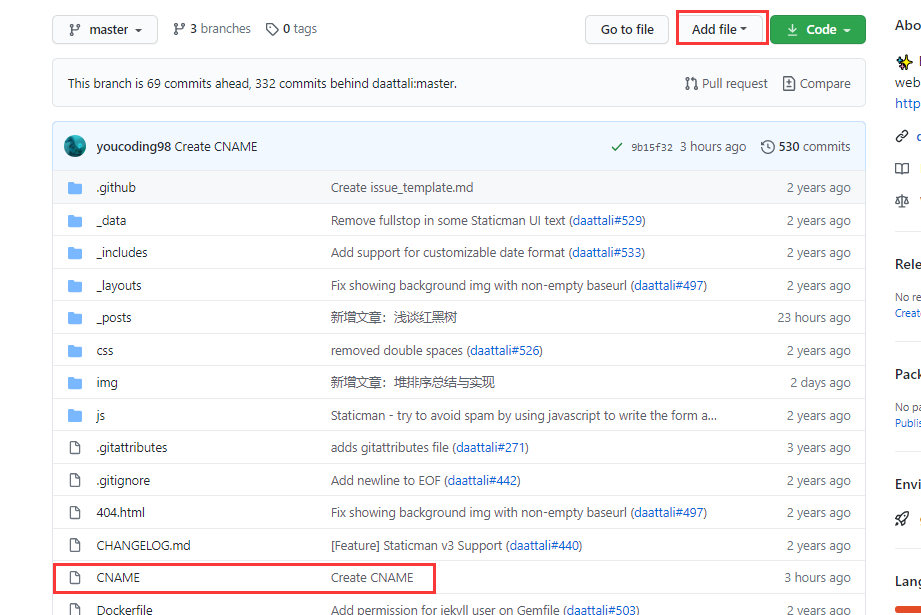921x615 pixels.
Task: Open the CHANGELOG.md file icon
Action: coord(75,545)
